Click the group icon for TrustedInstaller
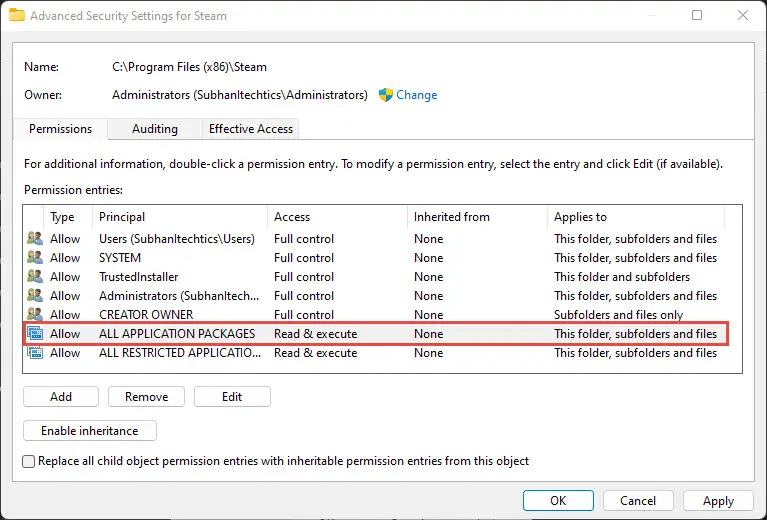The height and width of the screenshot is (520, 767). coord(35,276)
